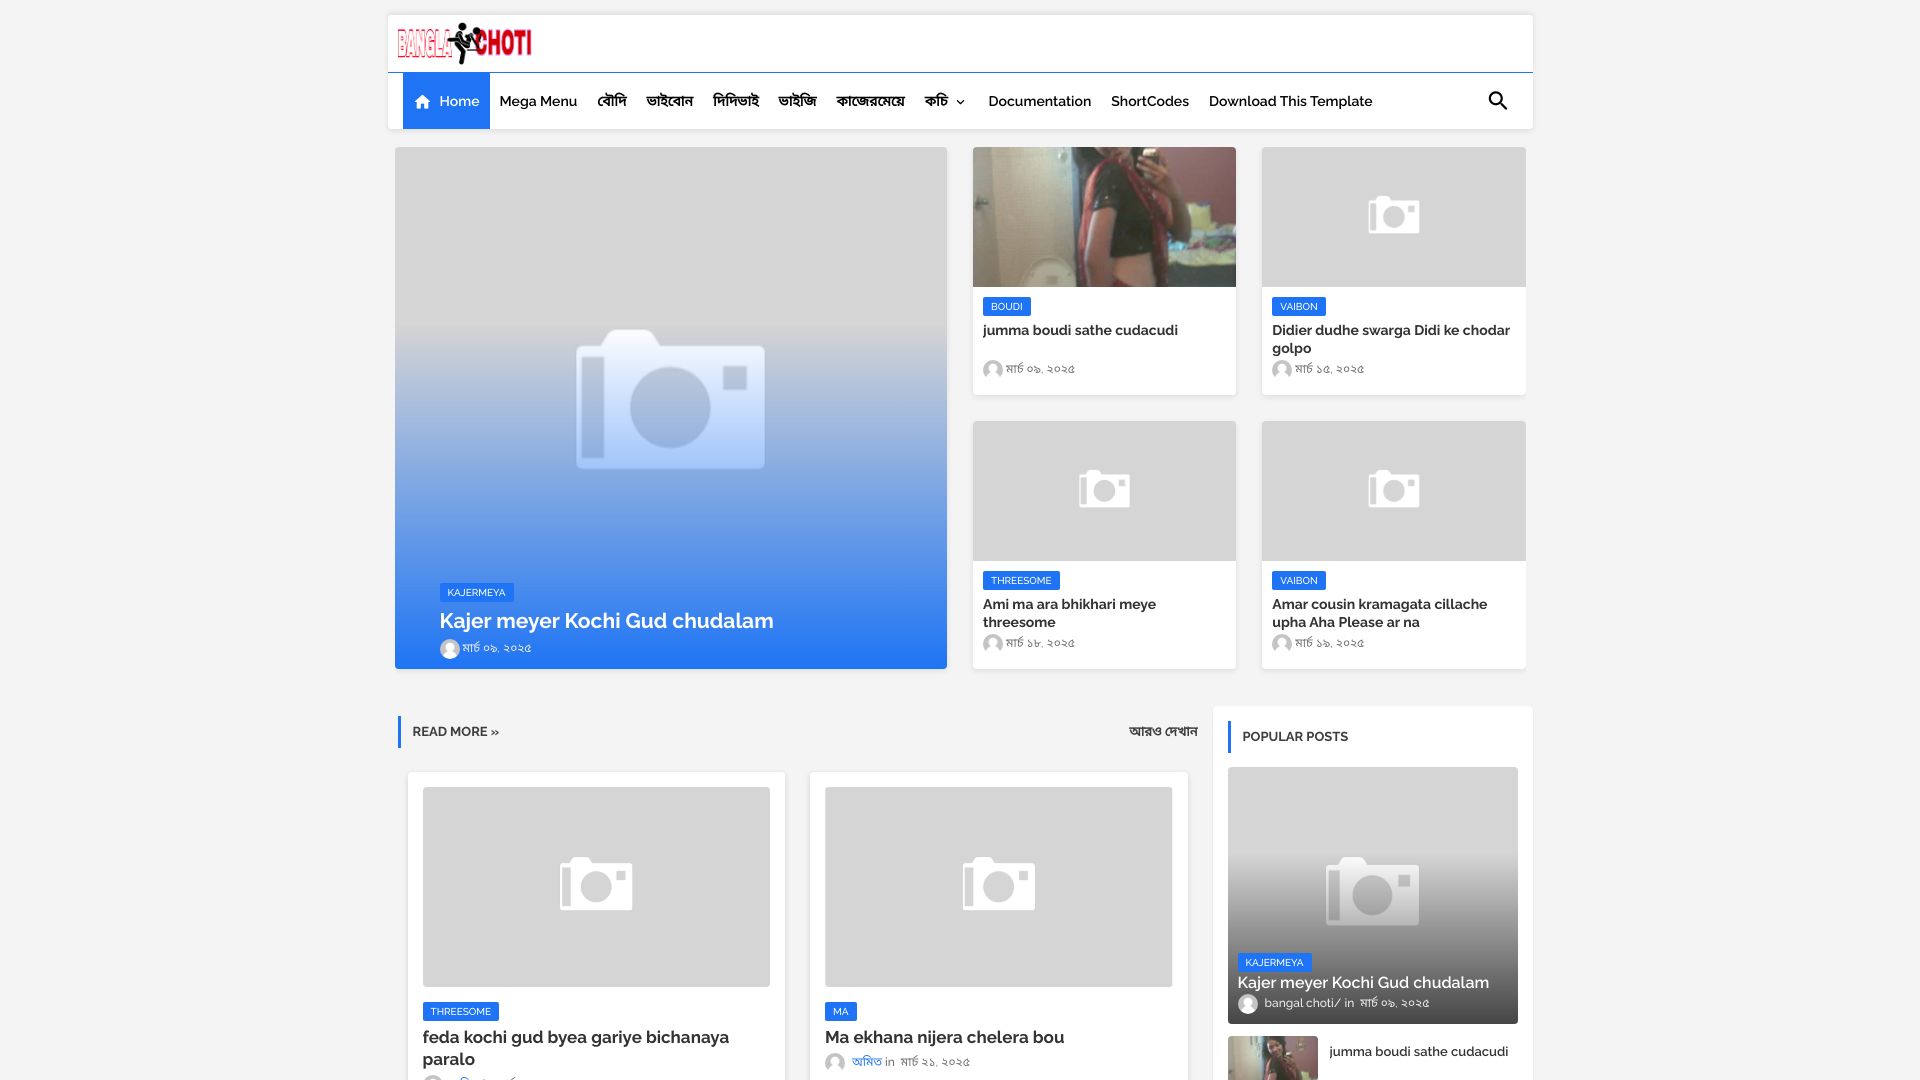1920x1080 pixels.
Task: Open the ShortCodes nav link
Action: [x=1149, y=102]
